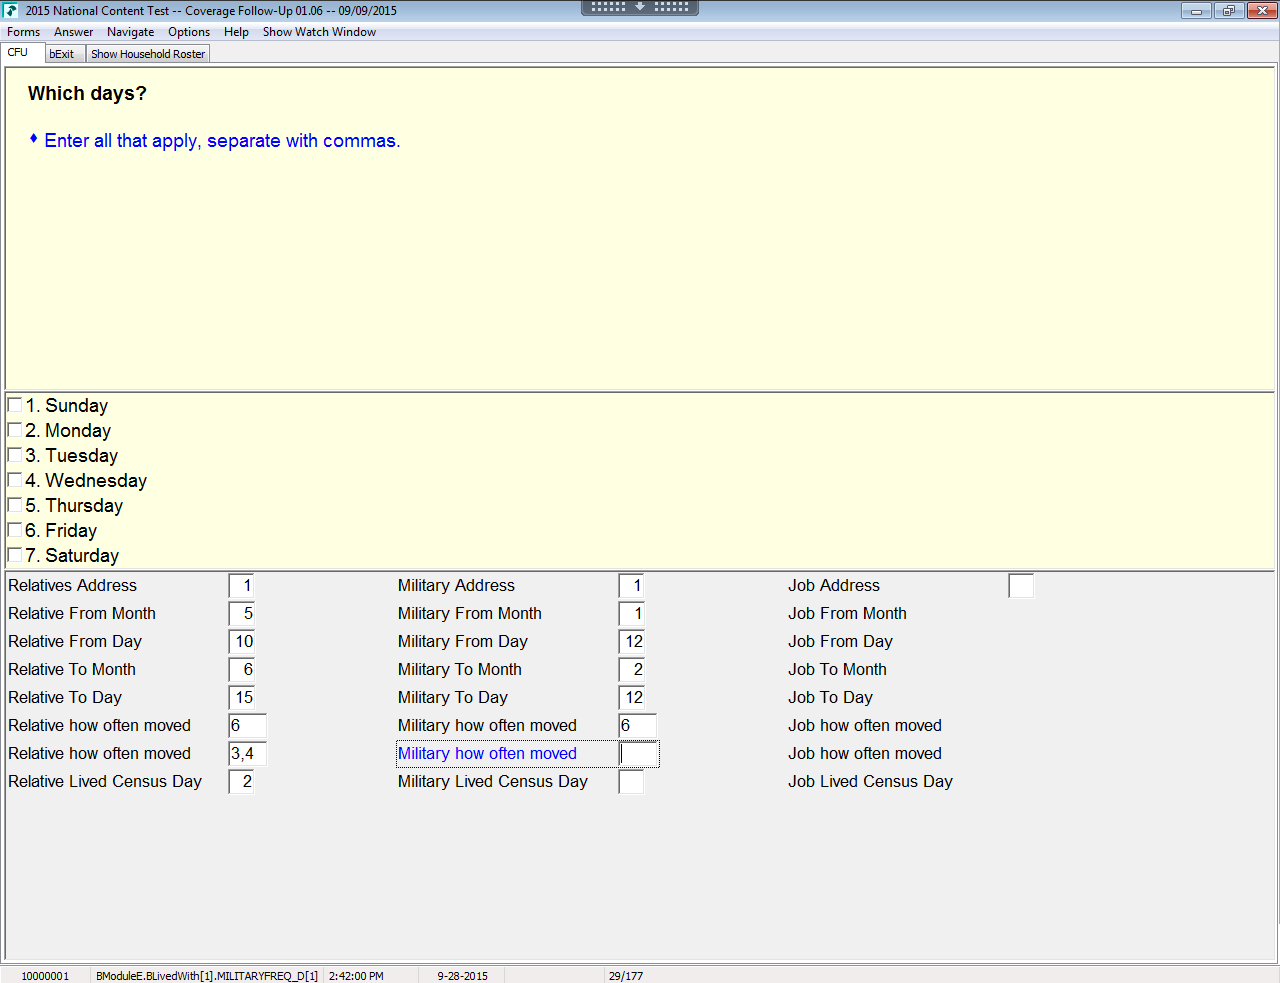Click the Job Address input box
The height and width of the screenshot is (983, 1280).
1020,586
